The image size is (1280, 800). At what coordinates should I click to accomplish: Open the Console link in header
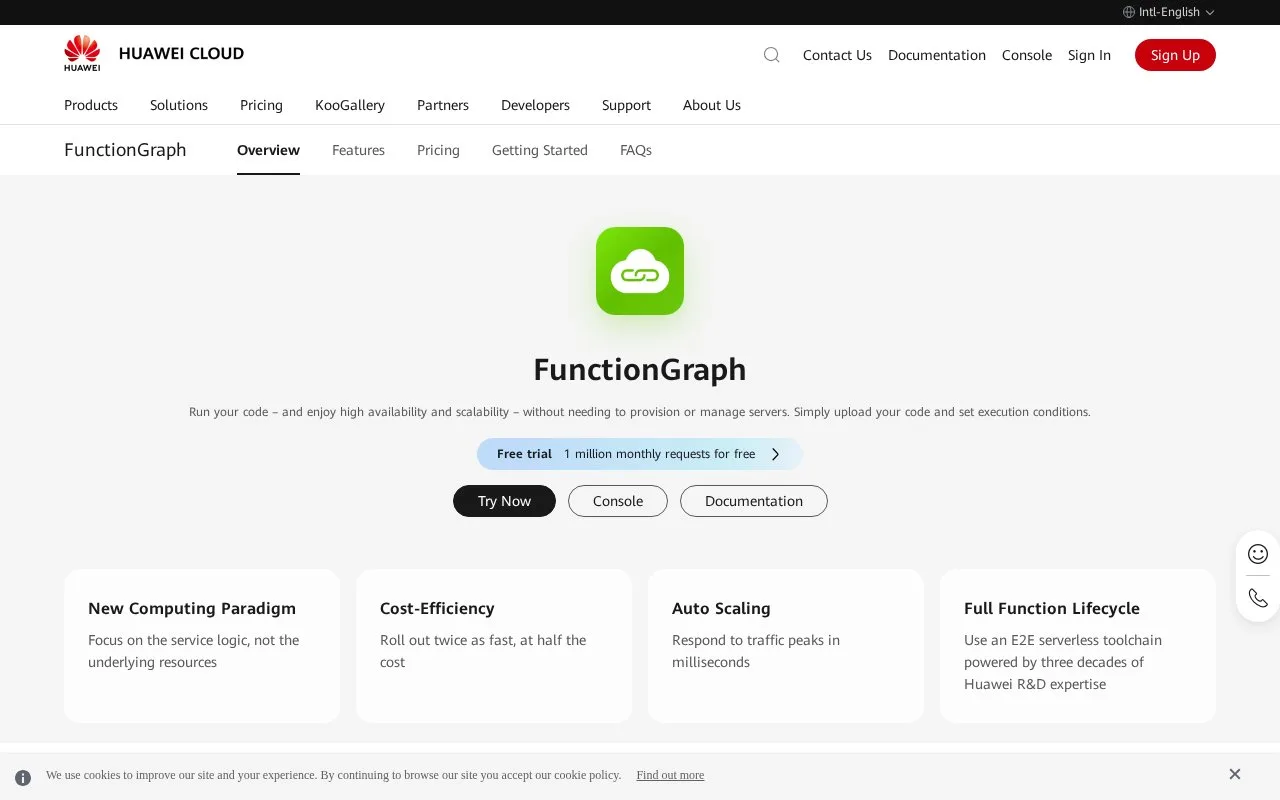point(1027,55)
